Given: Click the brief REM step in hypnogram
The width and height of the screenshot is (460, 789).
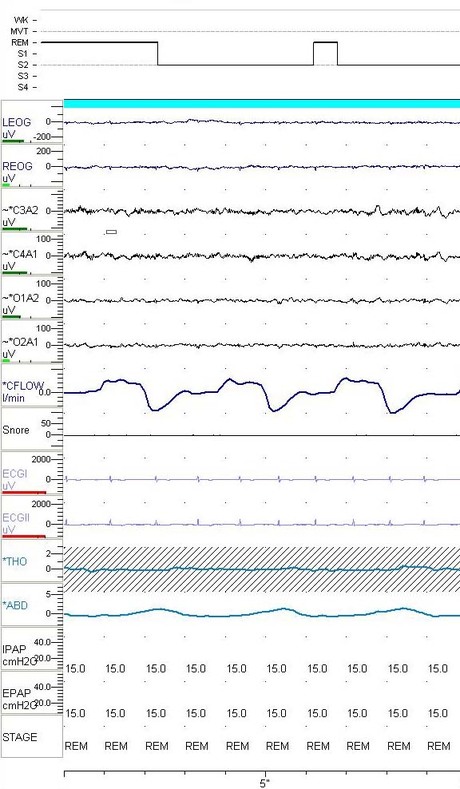Looking at the screenshot, I should point(326,53).
